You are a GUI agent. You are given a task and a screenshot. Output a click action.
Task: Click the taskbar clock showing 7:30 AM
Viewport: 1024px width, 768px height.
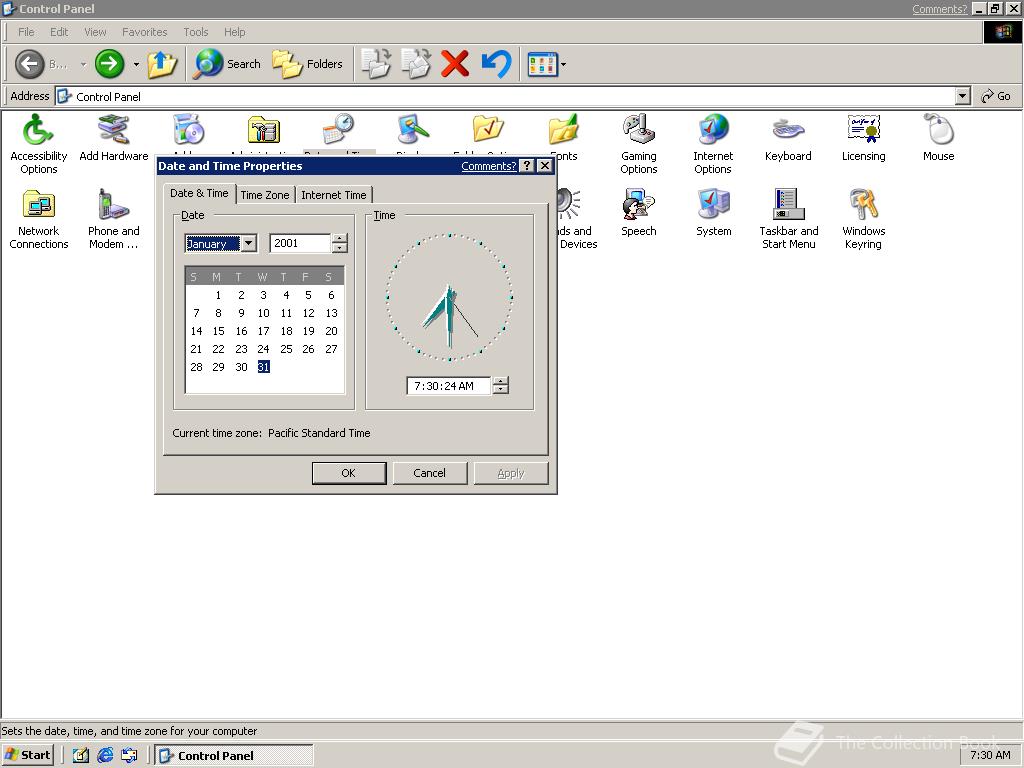pos(990,755)
